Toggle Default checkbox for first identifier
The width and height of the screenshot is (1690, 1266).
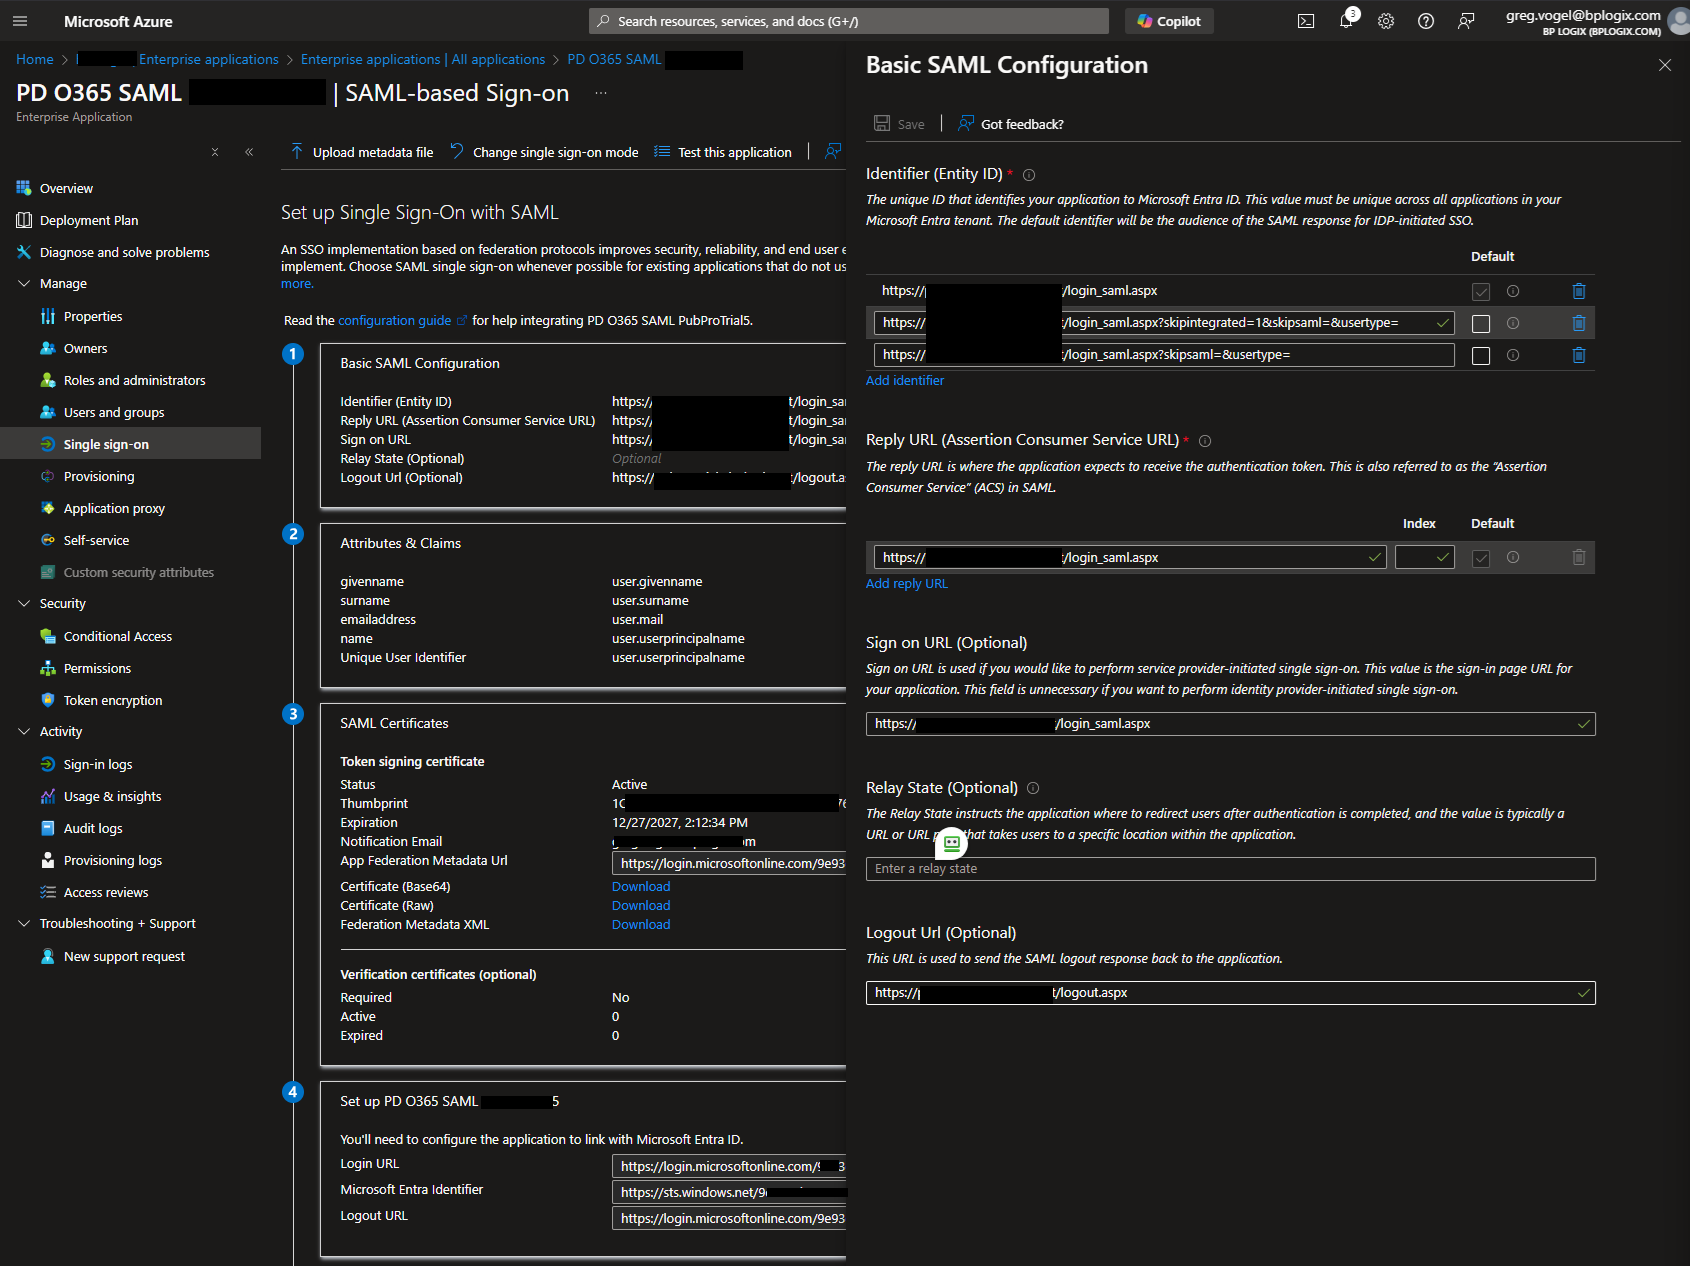click(x=1481, y=291)
